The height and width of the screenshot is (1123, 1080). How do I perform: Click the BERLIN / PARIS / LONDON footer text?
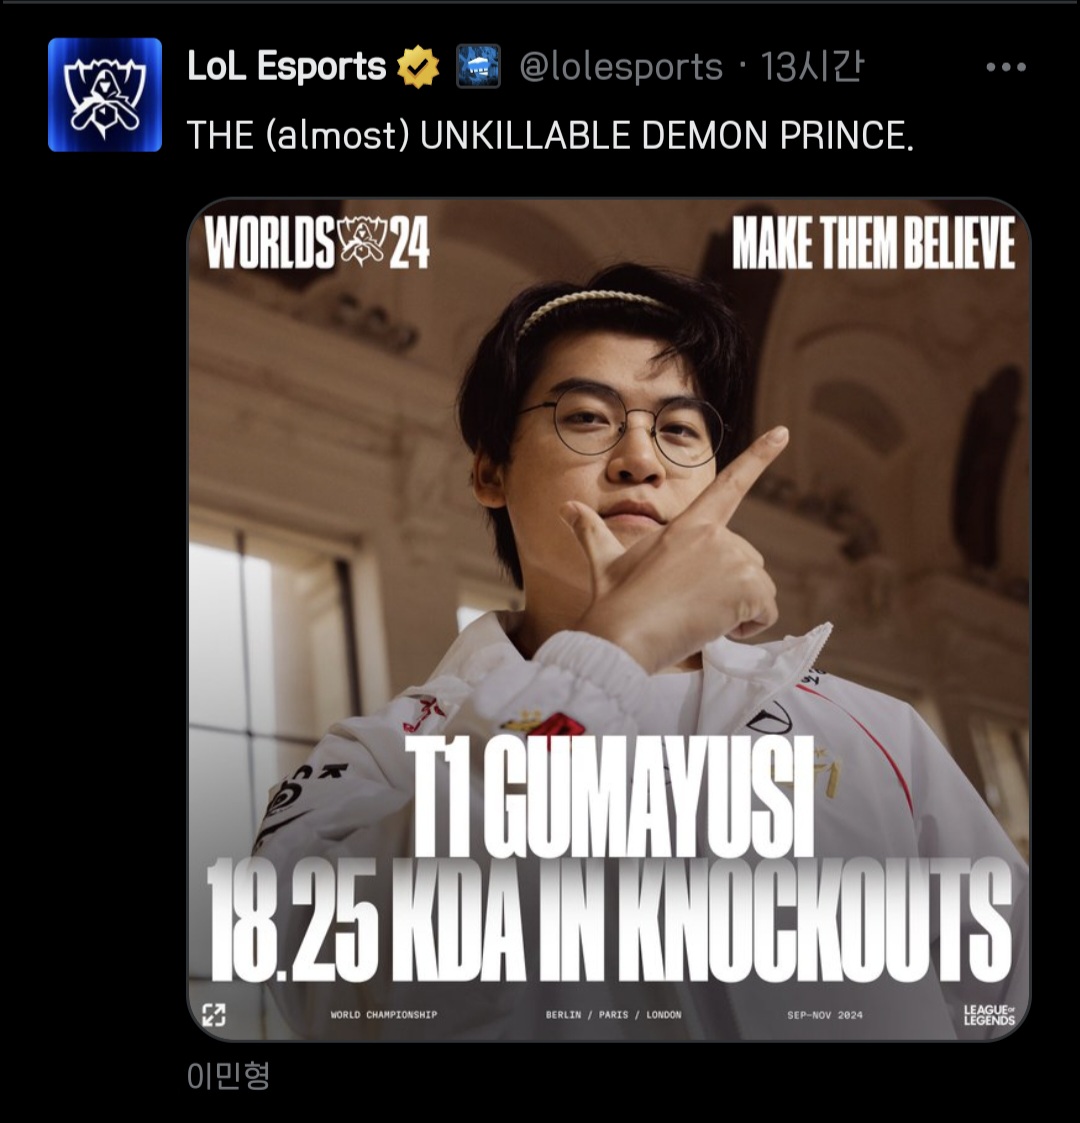(x=613, y=1015)
